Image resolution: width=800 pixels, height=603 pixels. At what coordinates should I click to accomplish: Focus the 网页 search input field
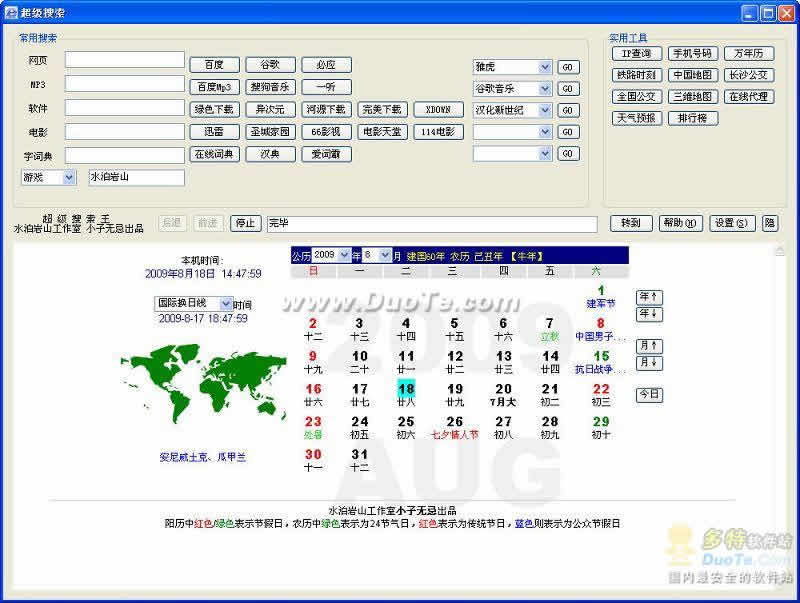pyautogui.click(x=124, y=60)
